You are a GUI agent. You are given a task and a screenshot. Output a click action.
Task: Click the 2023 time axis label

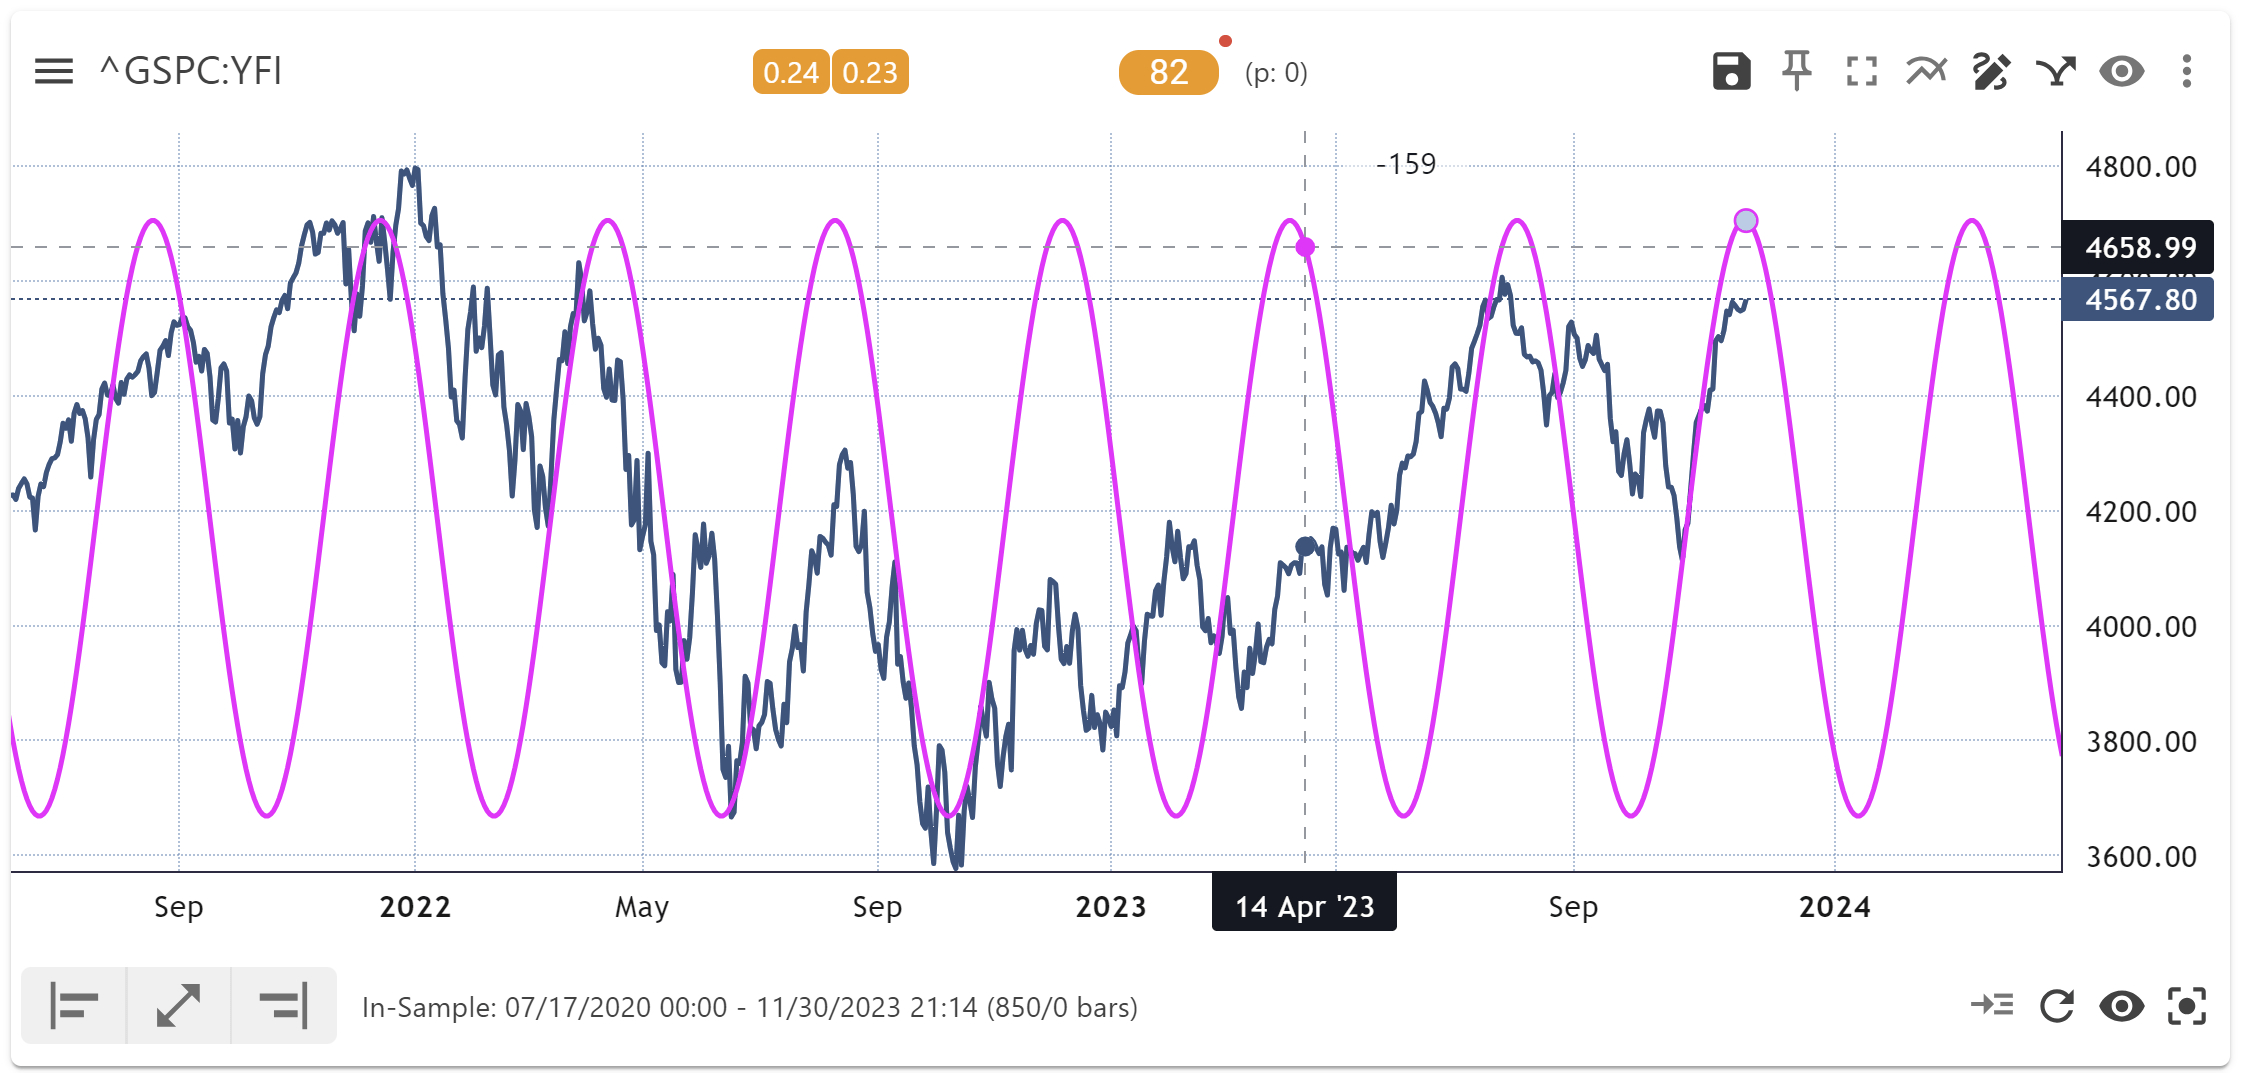[1110, 906]
